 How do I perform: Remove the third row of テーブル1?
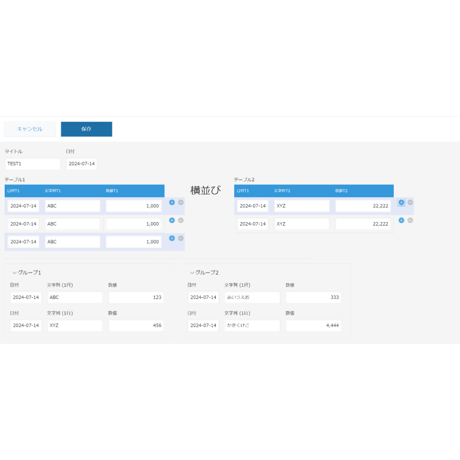[181, 238]
